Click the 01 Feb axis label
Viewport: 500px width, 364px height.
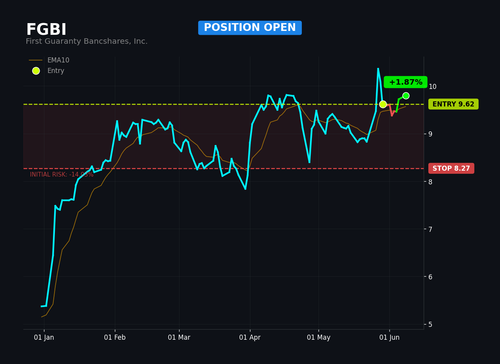pos(115,337)
